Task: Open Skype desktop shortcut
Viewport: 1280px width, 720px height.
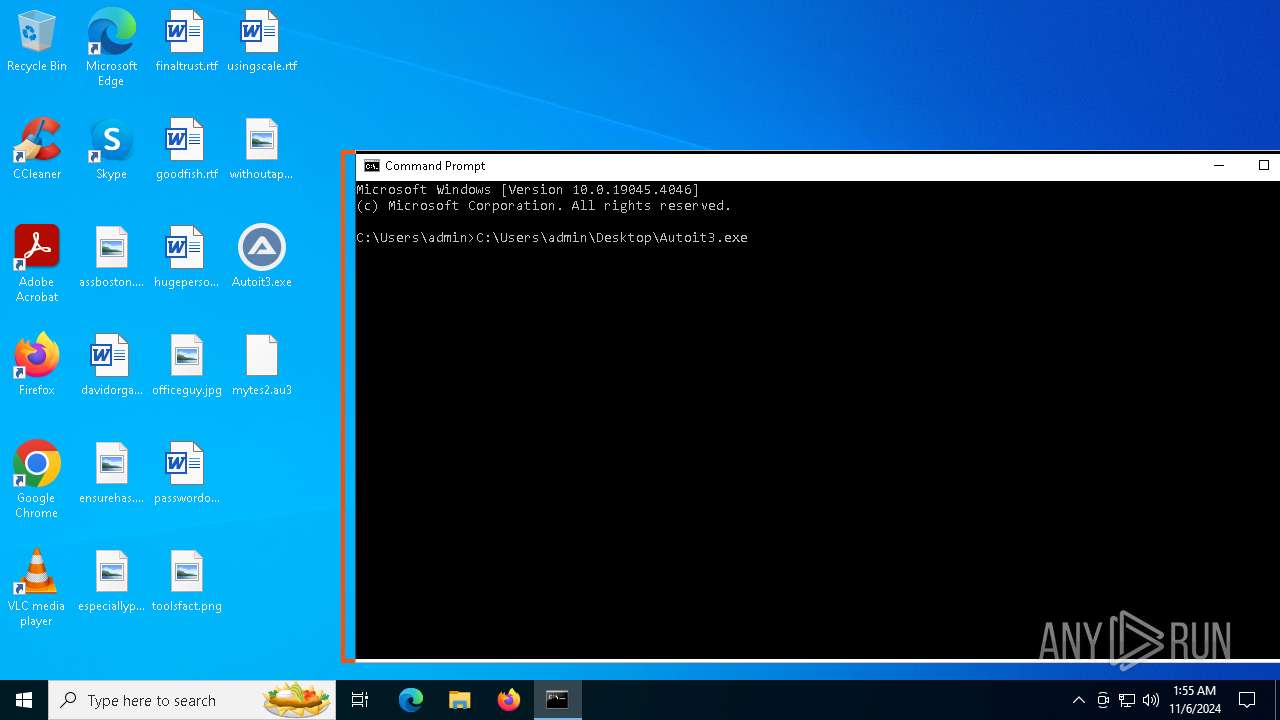Action: point(111,149)
